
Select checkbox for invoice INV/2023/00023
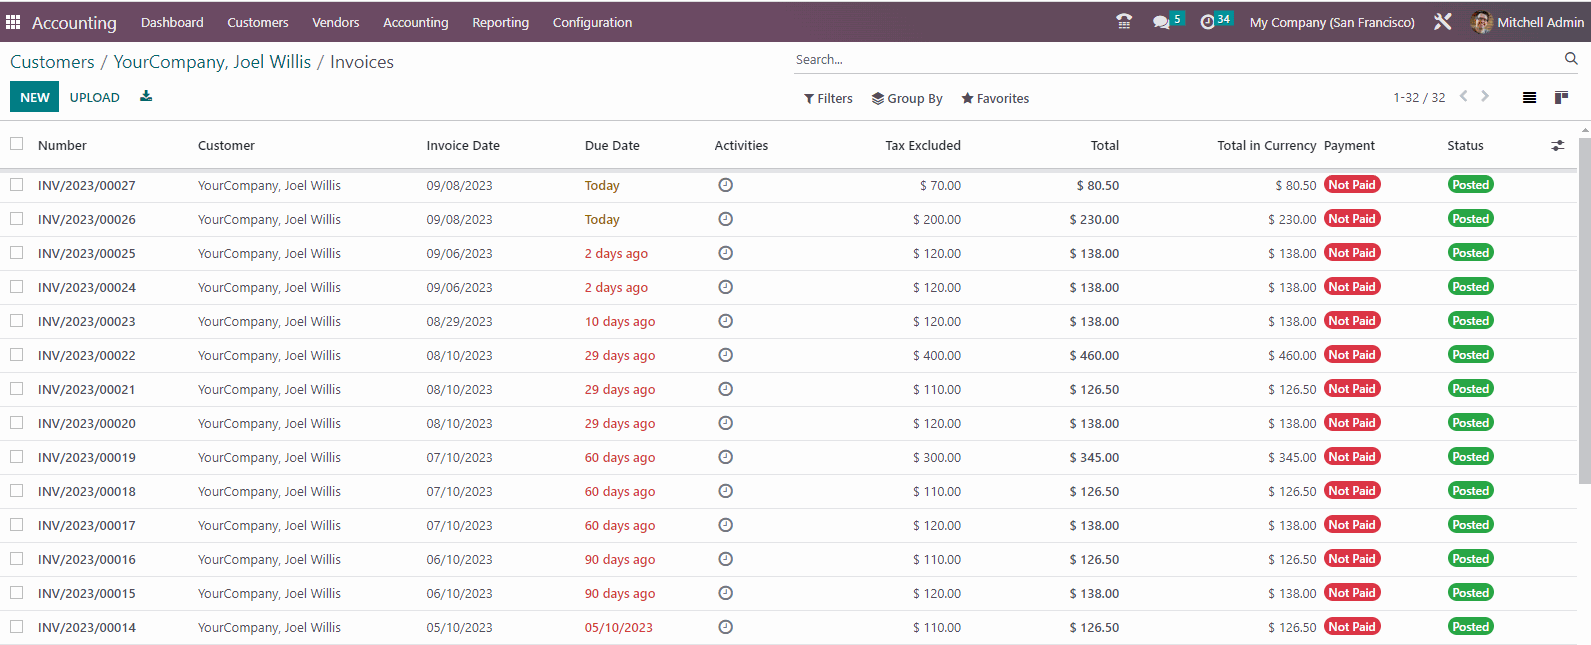click(17, 321)
